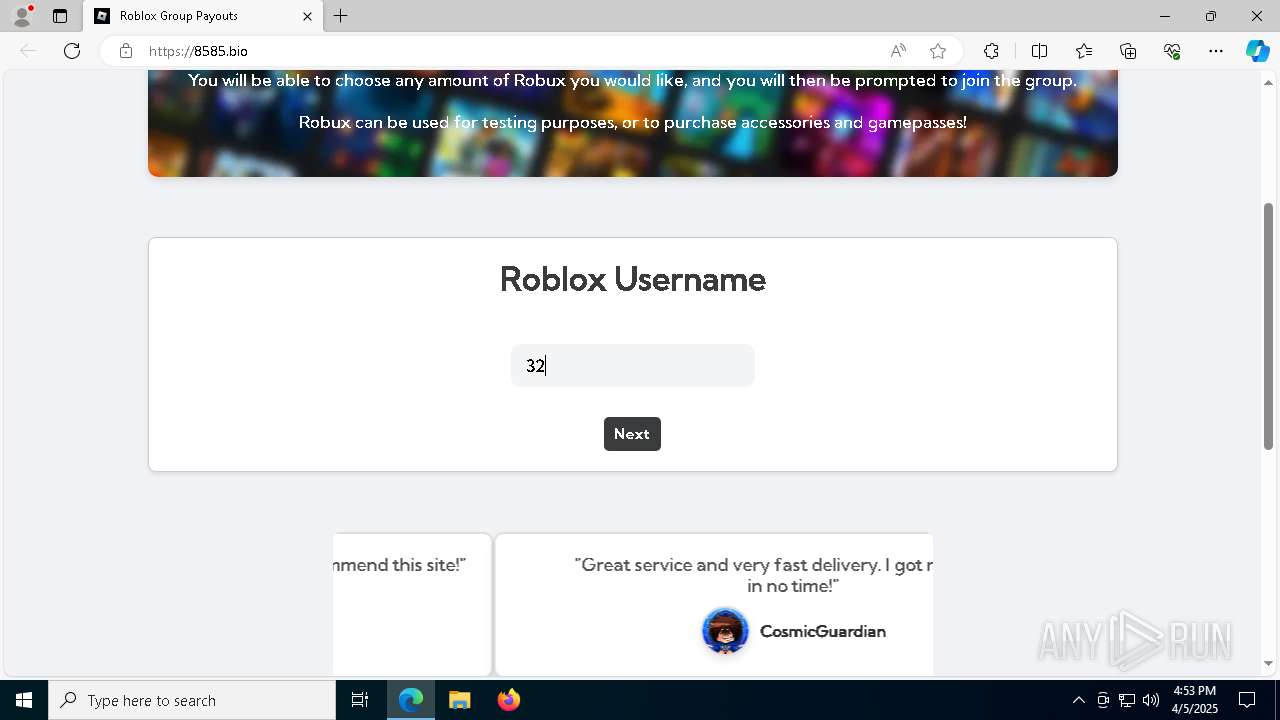Click the system tray security icon
The height and width of the screenshot is (720, 1280).
click(x=1103, y=700)
